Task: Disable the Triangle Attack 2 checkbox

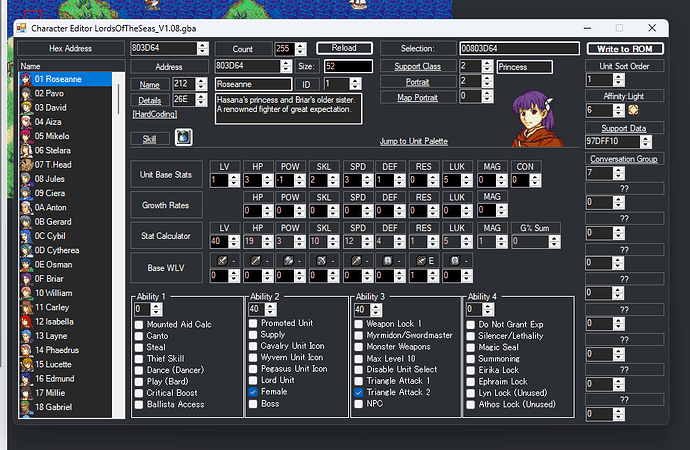Action: point(360,392)
